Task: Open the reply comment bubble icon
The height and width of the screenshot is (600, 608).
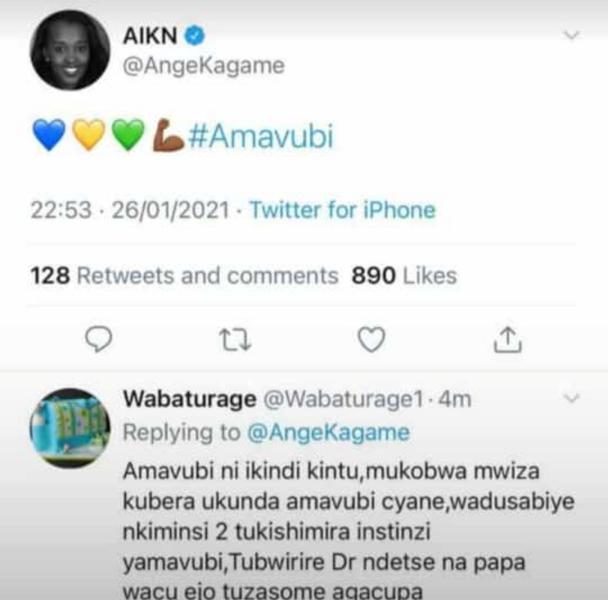Action: click(98, 339)
